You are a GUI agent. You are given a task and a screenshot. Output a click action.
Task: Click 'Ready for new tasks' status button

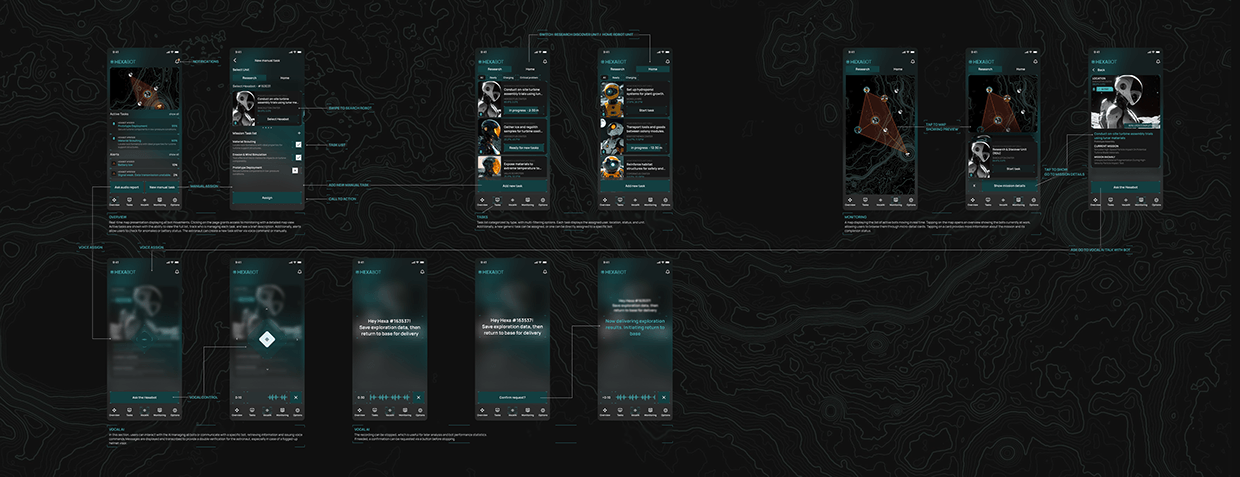522,148
